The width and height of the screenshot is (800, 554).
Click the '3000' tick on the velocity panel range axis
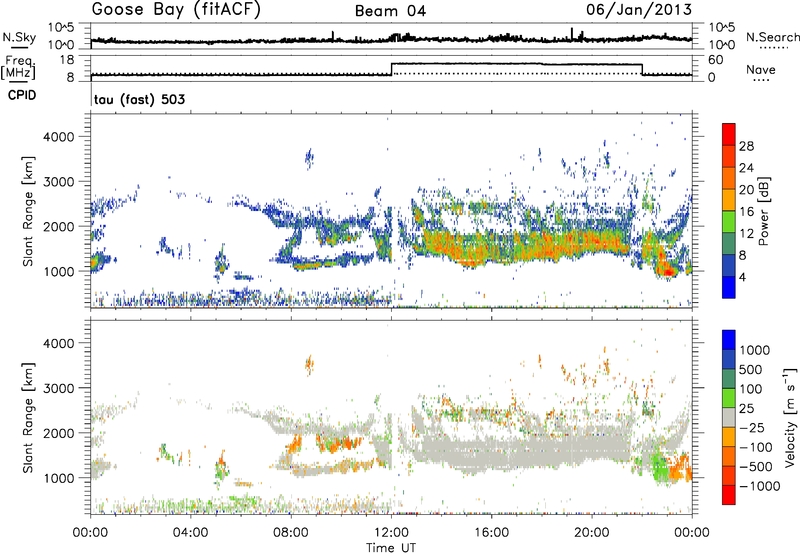[x=59, y=388]
